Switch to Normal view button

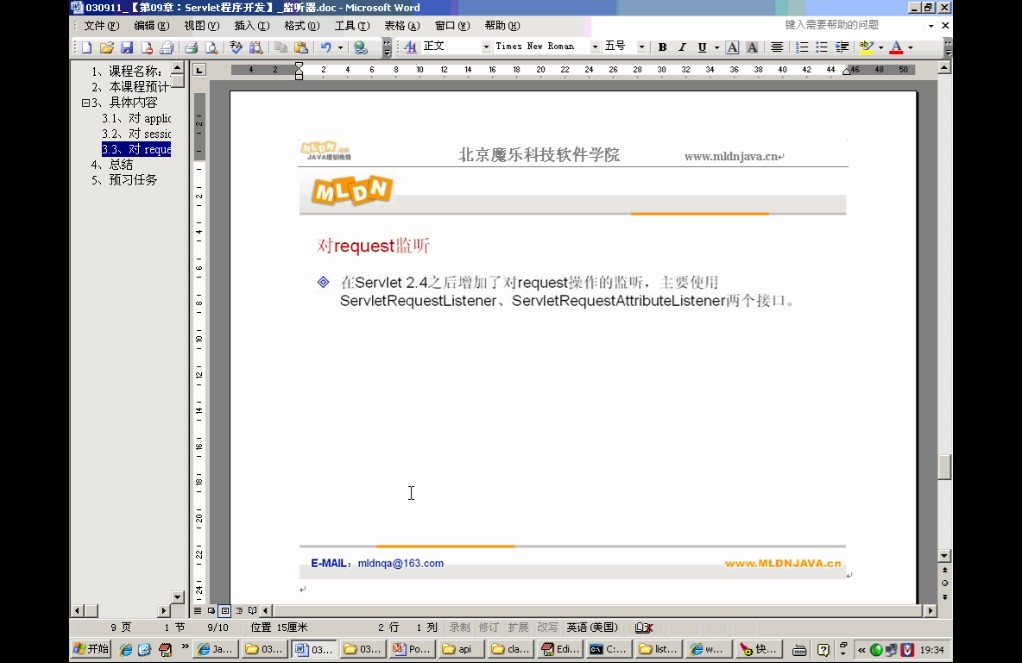[x=197, y=611]
